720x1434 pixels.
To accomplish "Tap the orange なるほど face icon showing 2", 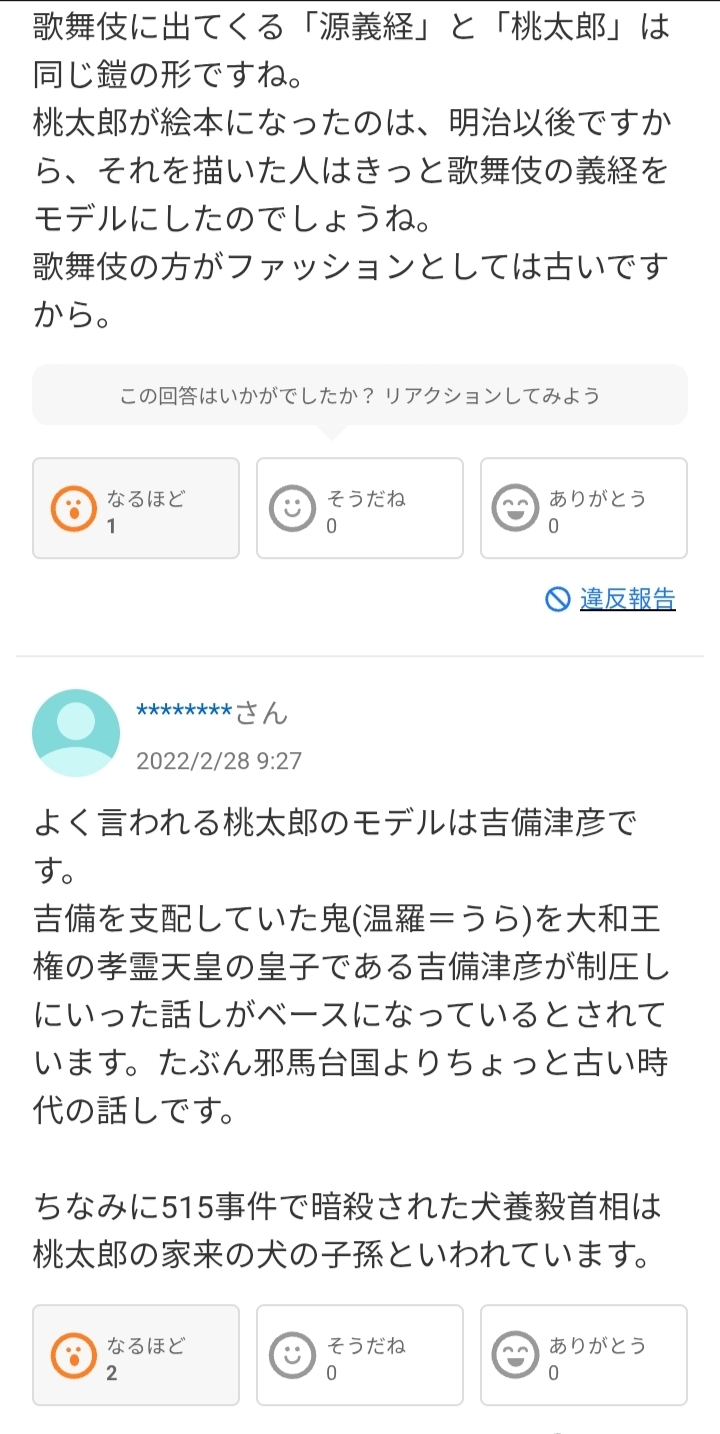I will click(x=74, y=1356).
